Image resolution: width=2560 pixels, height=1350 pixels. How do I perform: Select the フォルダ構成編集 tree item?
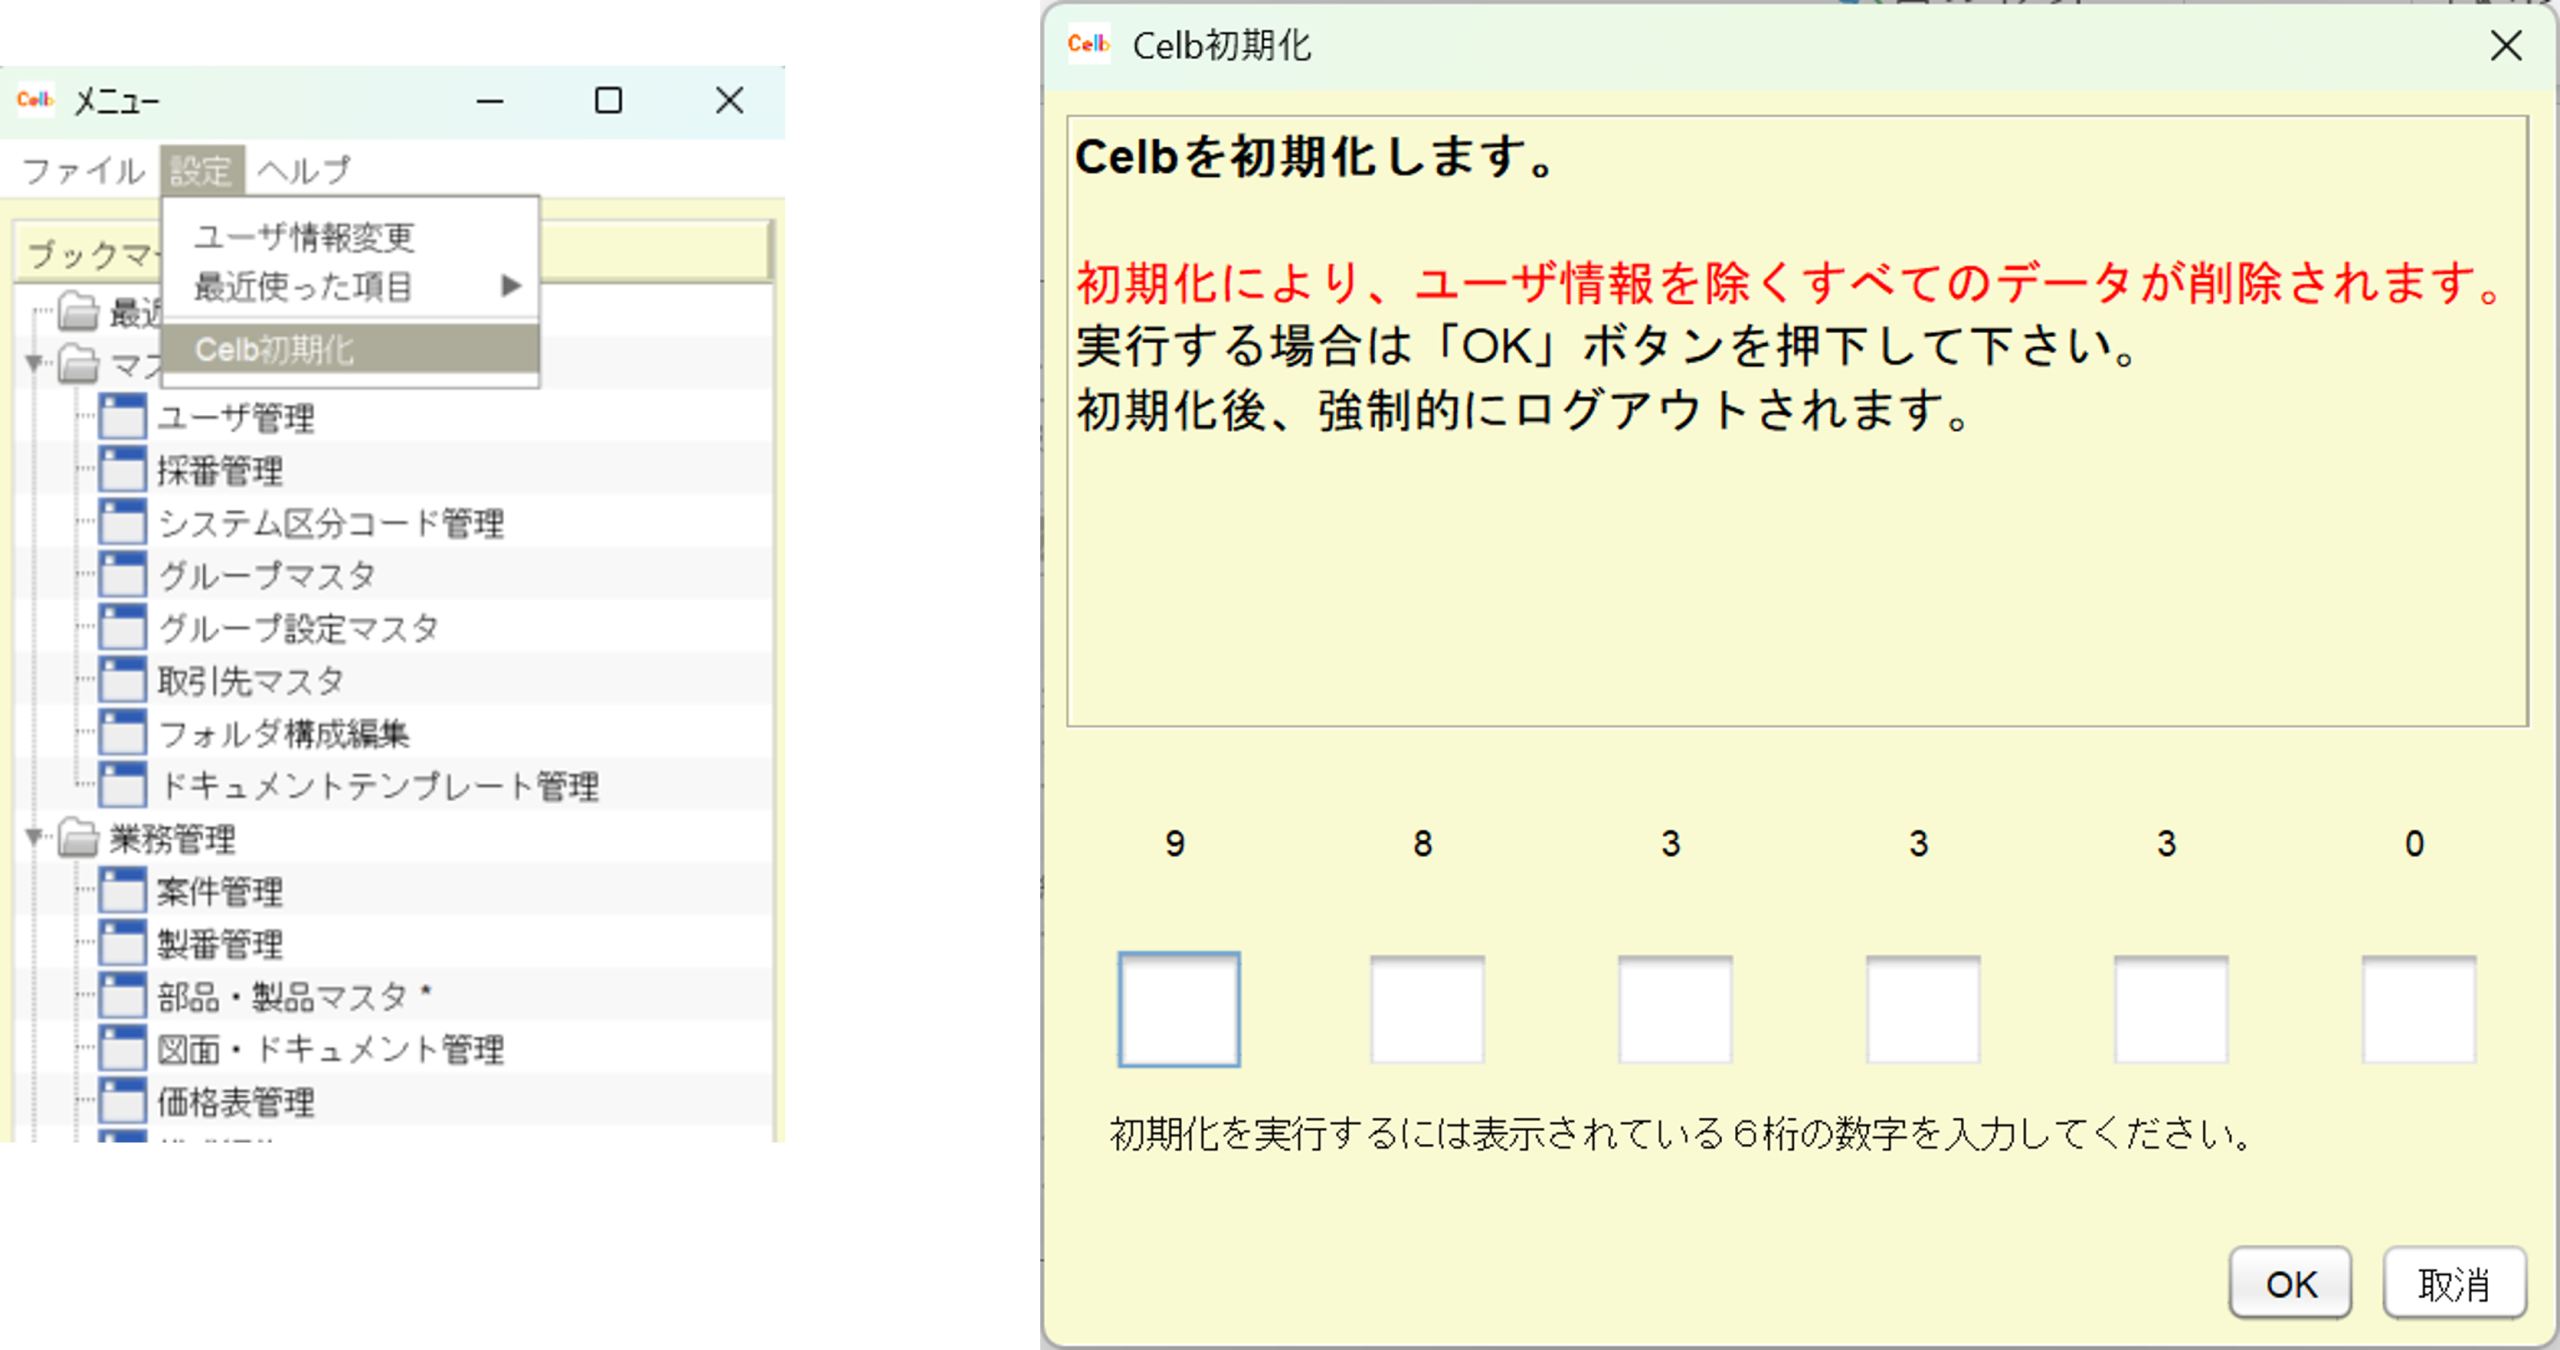click(284, 734)
